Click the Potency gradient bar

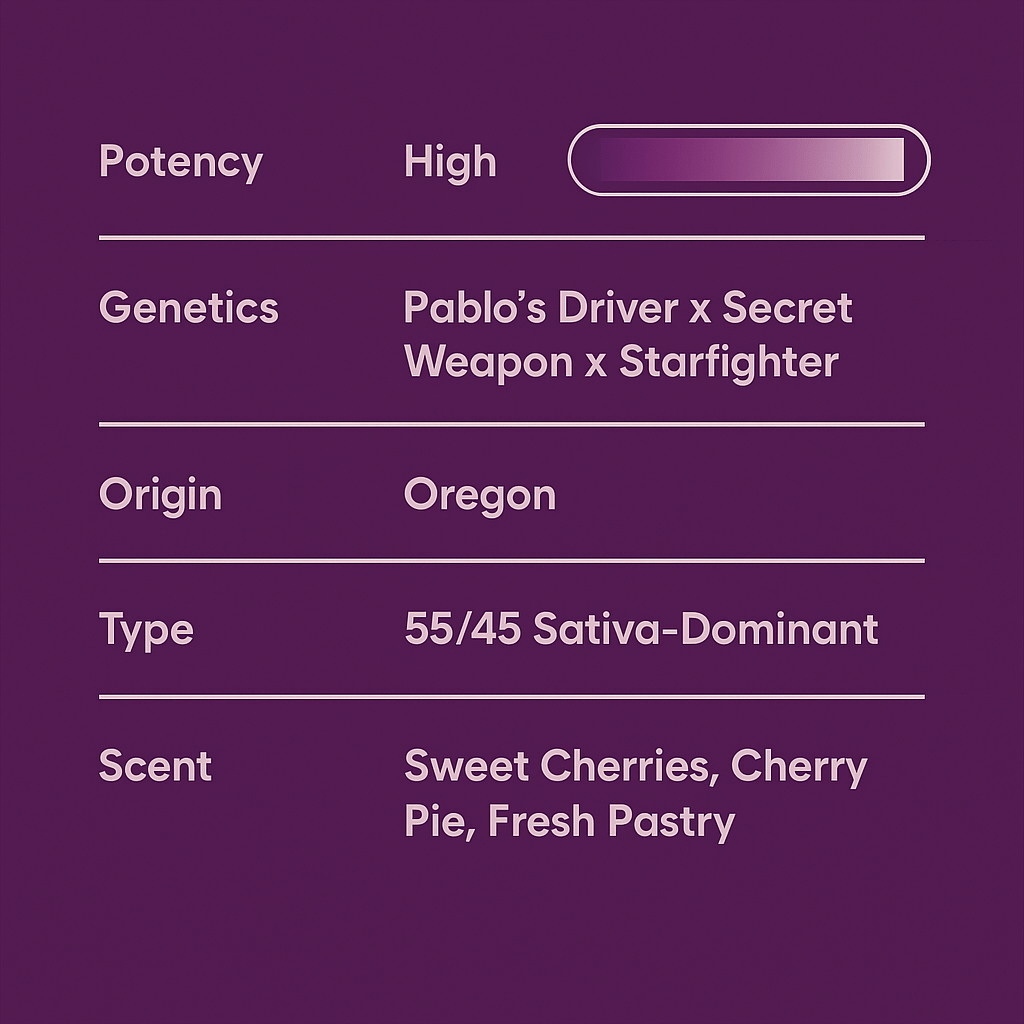tap(748, 160)
